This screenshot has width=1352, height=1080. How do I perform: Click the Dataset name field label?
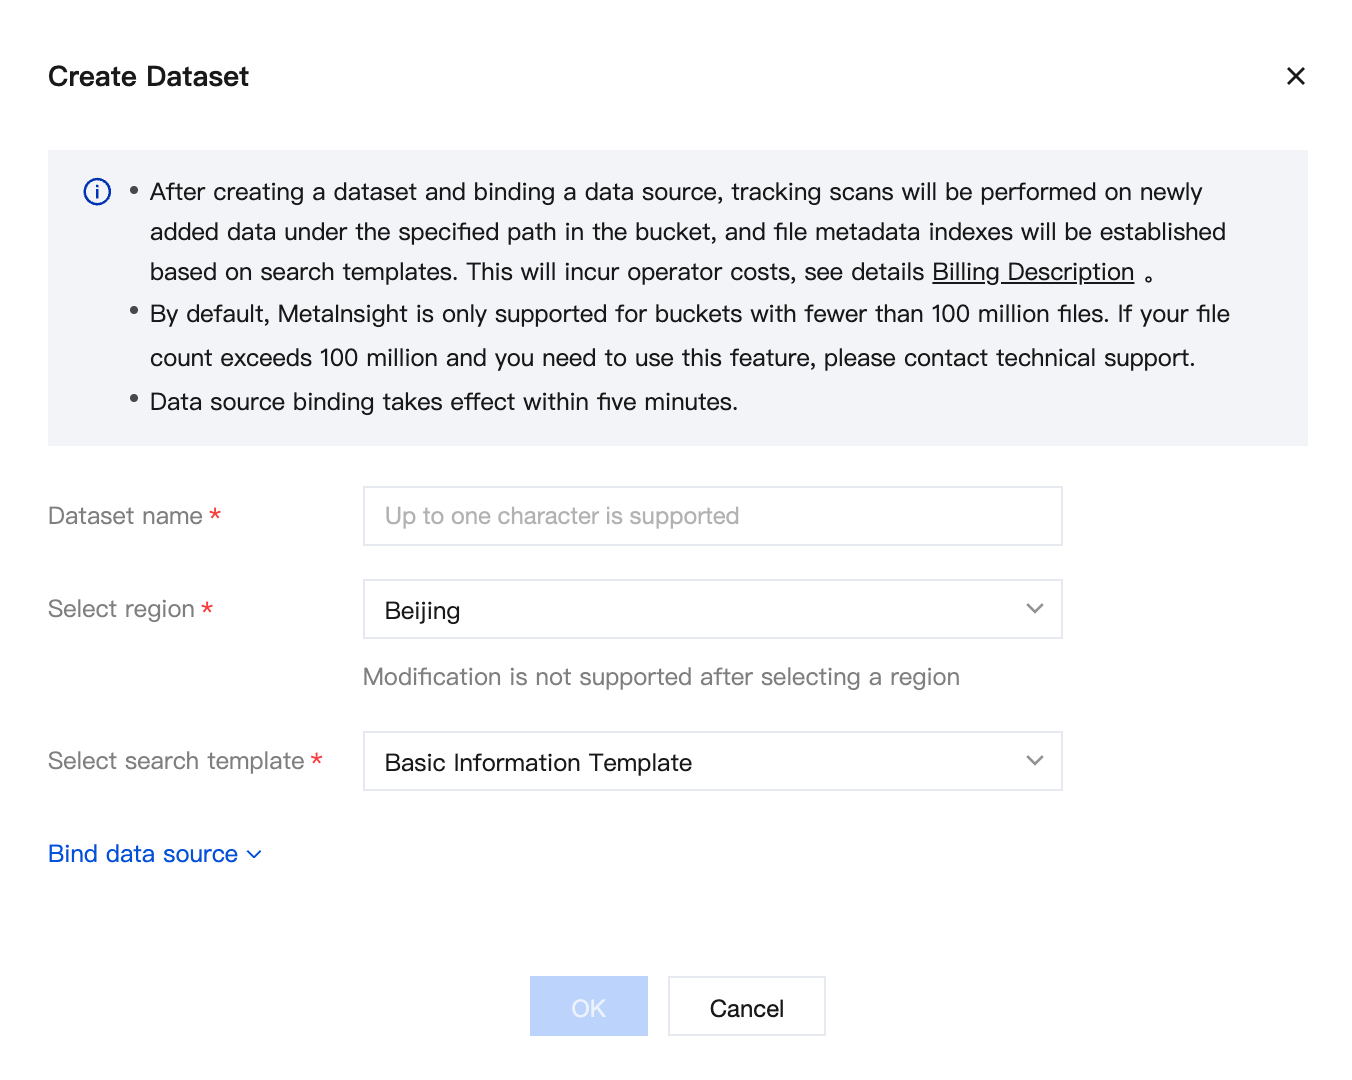click(x=125, y=516)
